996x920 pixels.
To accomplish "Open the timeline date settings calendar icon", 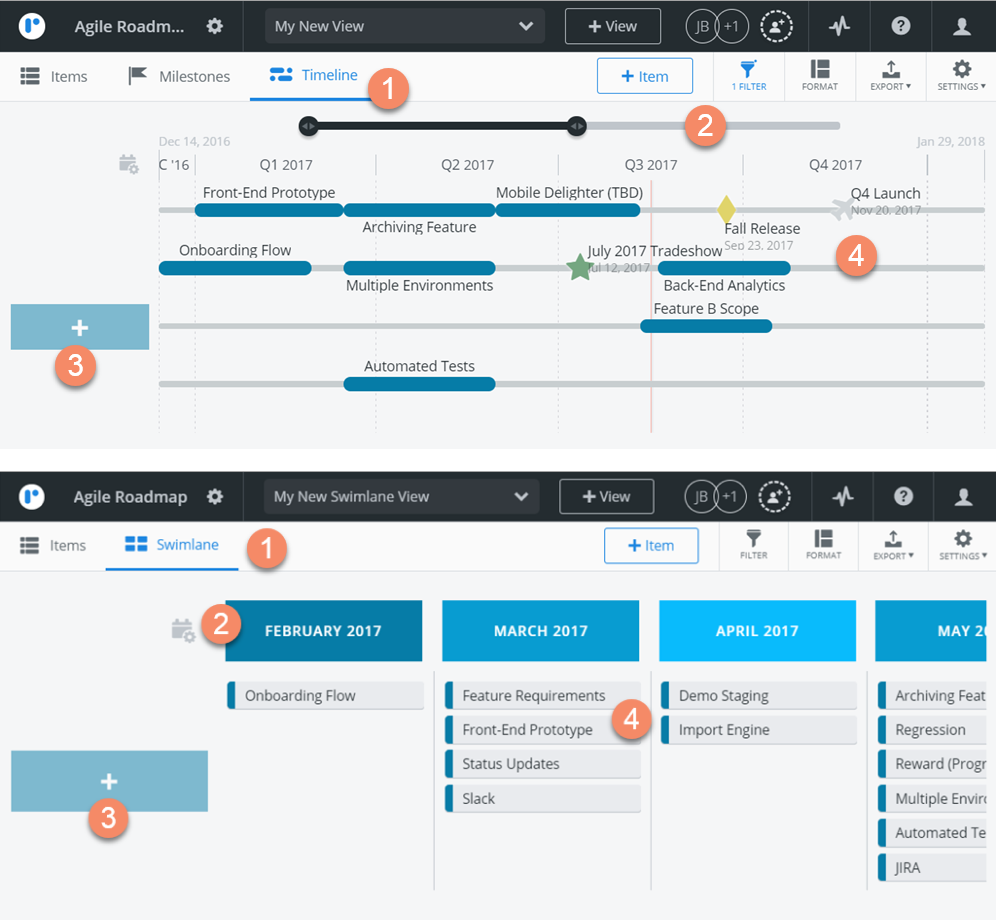I will point(129,165).
